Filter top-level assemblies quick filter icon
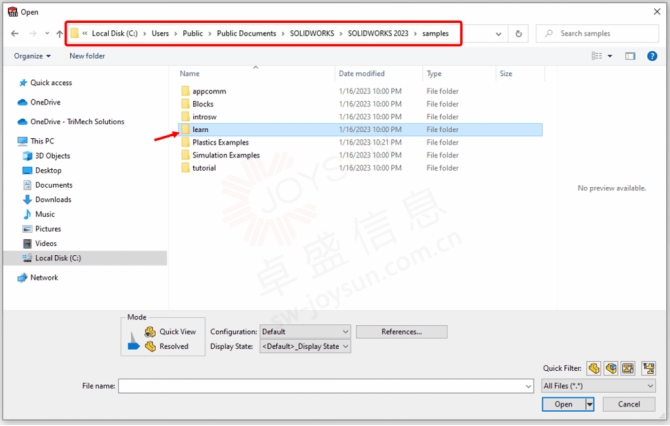 (649, 368)
